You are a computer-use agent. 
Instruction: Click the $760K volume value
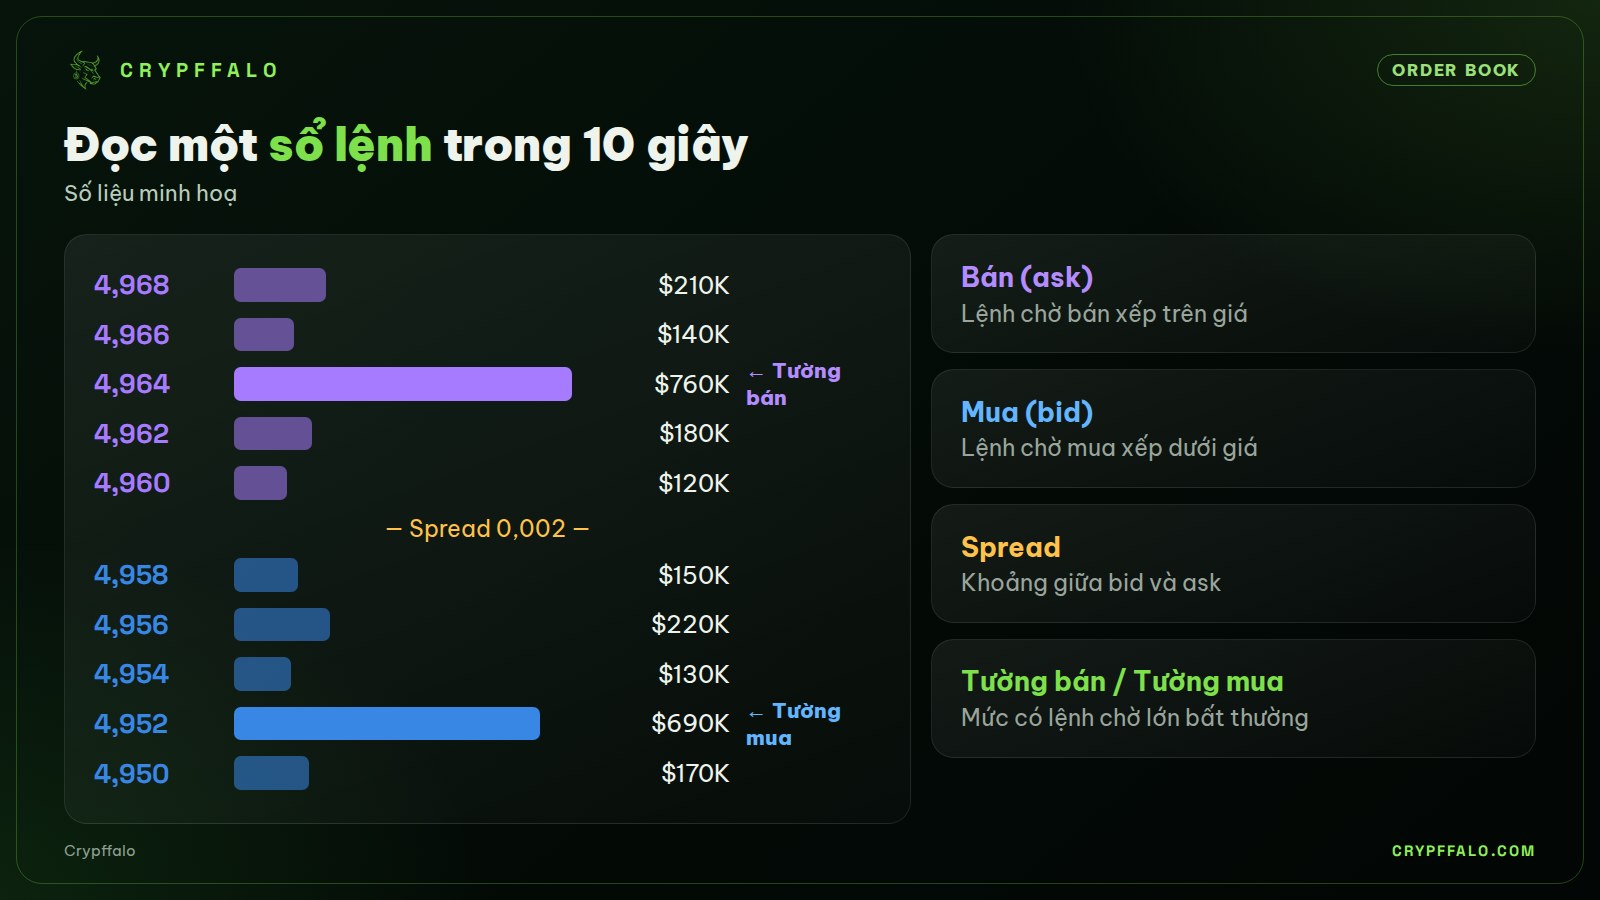coord(692,384)
